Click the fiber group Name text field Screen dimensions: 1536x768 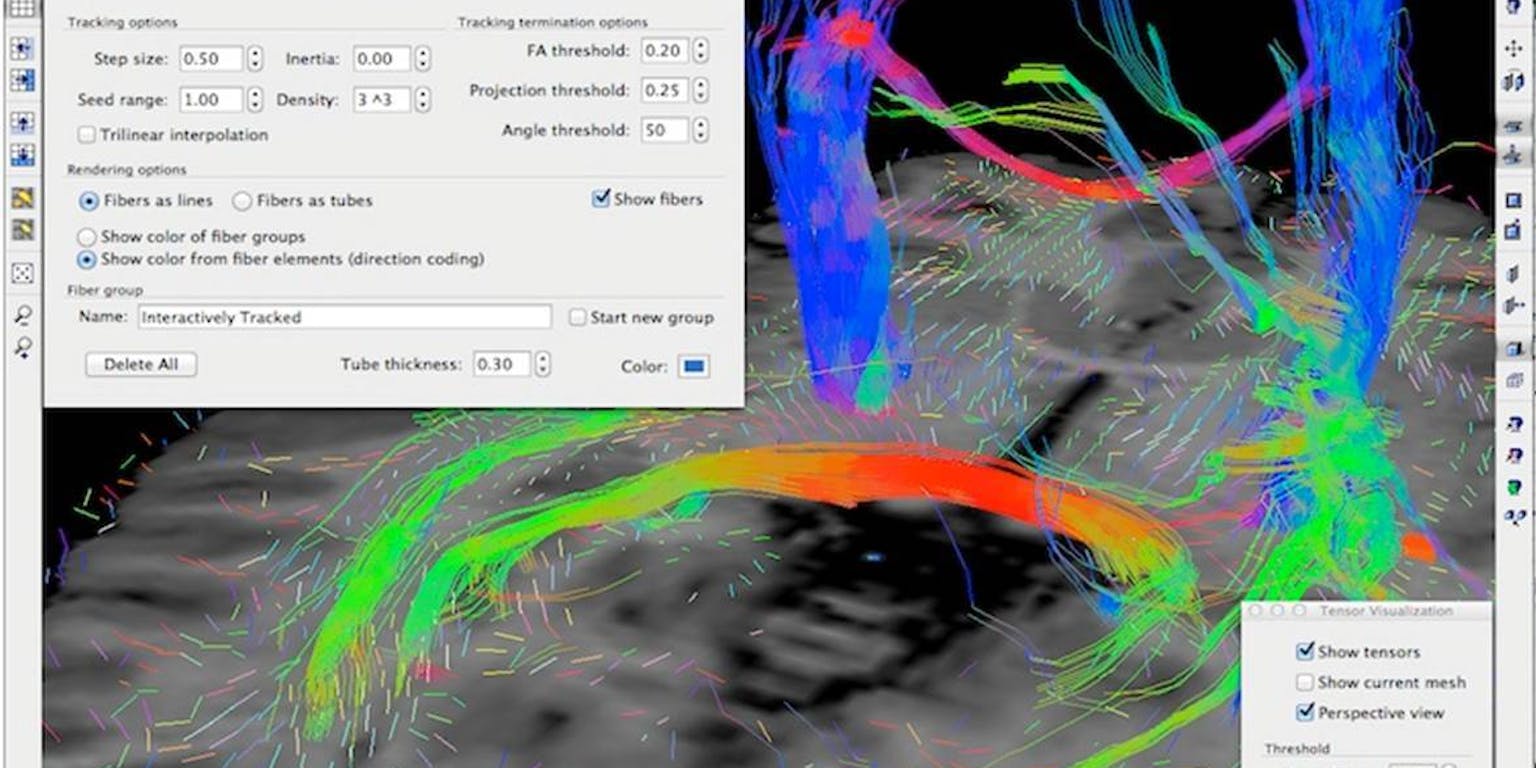344,317
